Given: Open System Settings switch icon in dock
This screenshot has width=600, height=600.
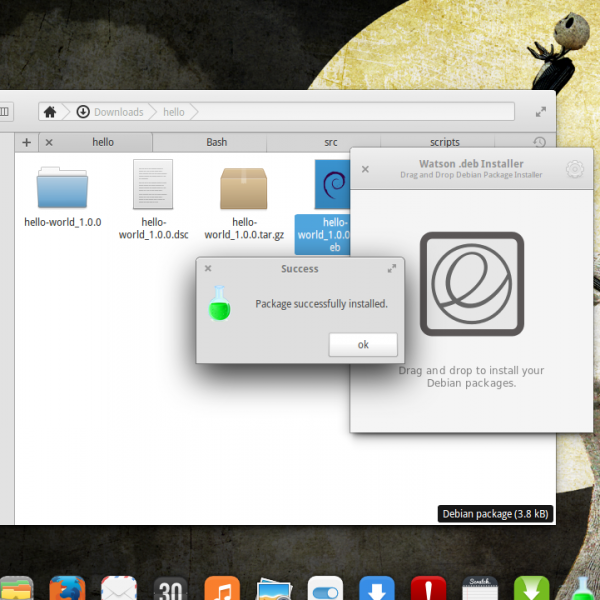Looking at the screenshot, I should [x=325, y=588].
